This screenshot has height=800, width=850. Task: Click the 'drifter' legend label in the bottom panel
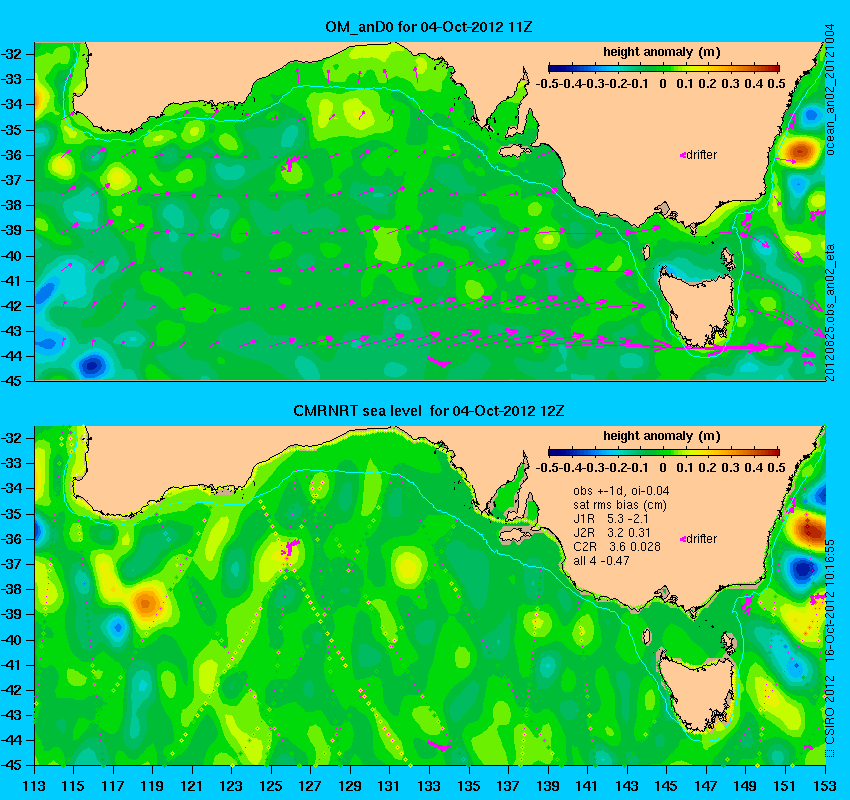click(x=701, y=539)
